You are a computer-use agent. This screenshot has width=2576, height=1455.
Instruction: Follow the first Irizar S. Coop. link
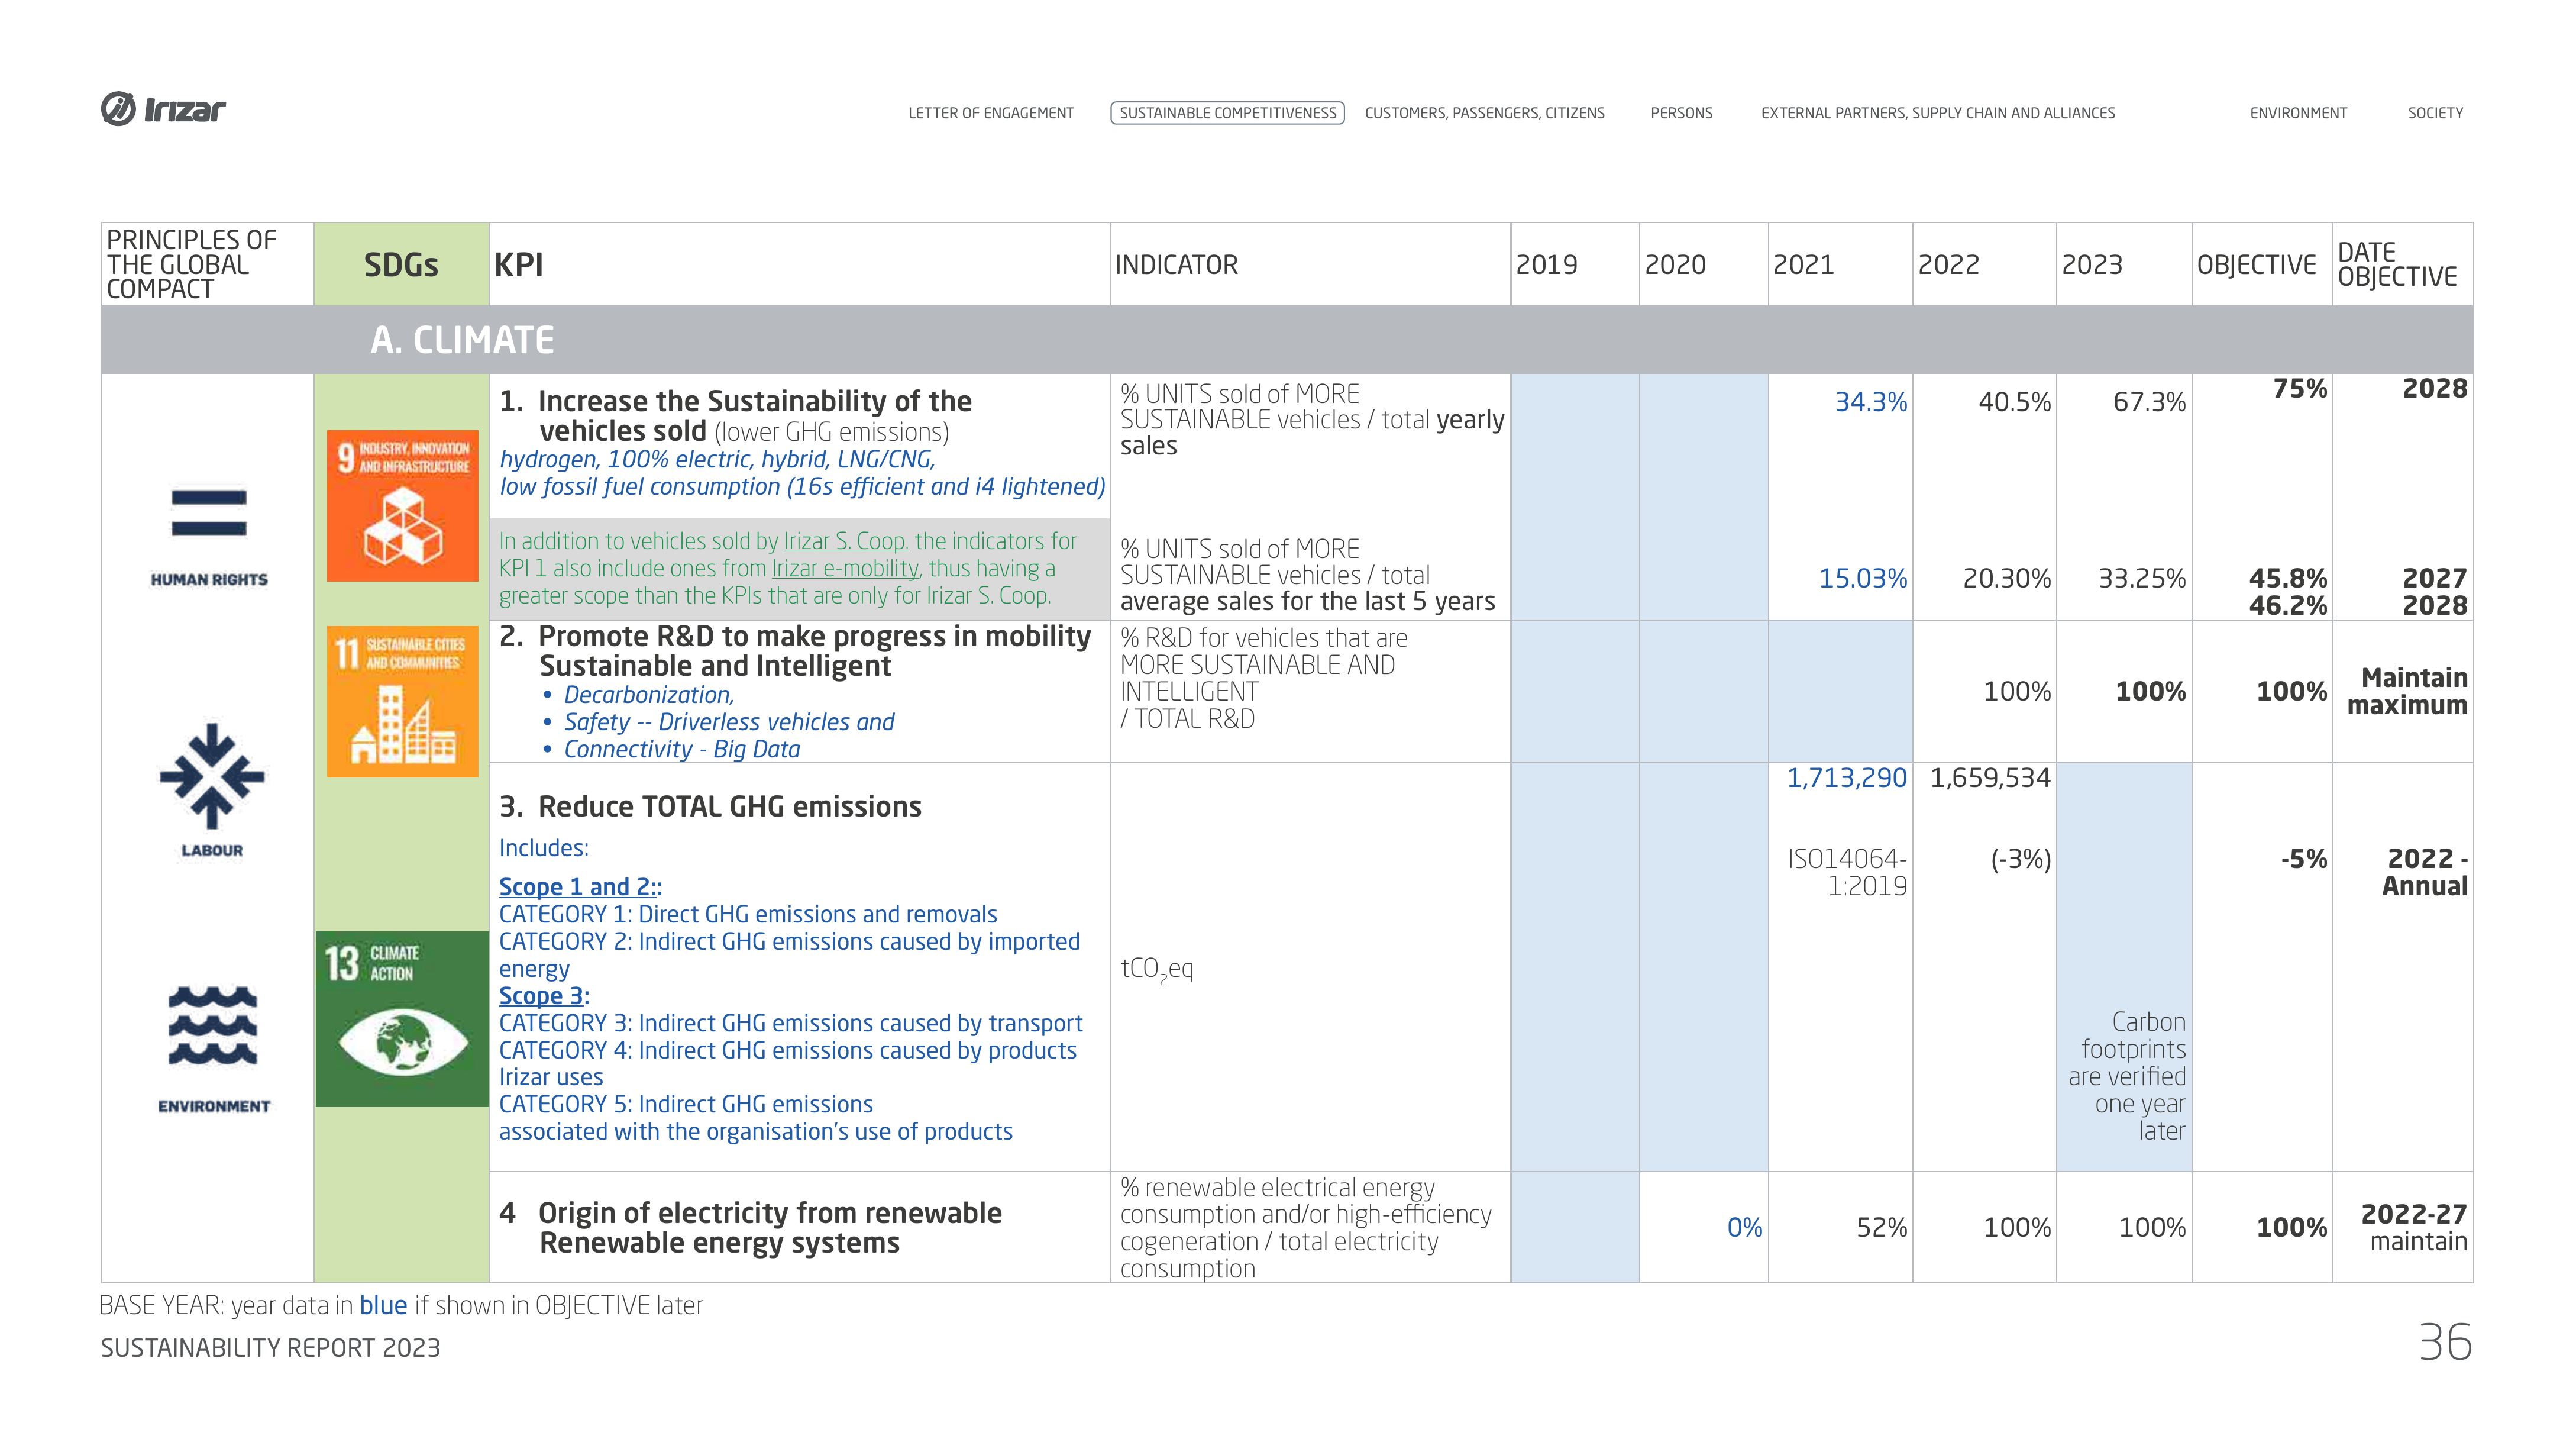(846, 541)
